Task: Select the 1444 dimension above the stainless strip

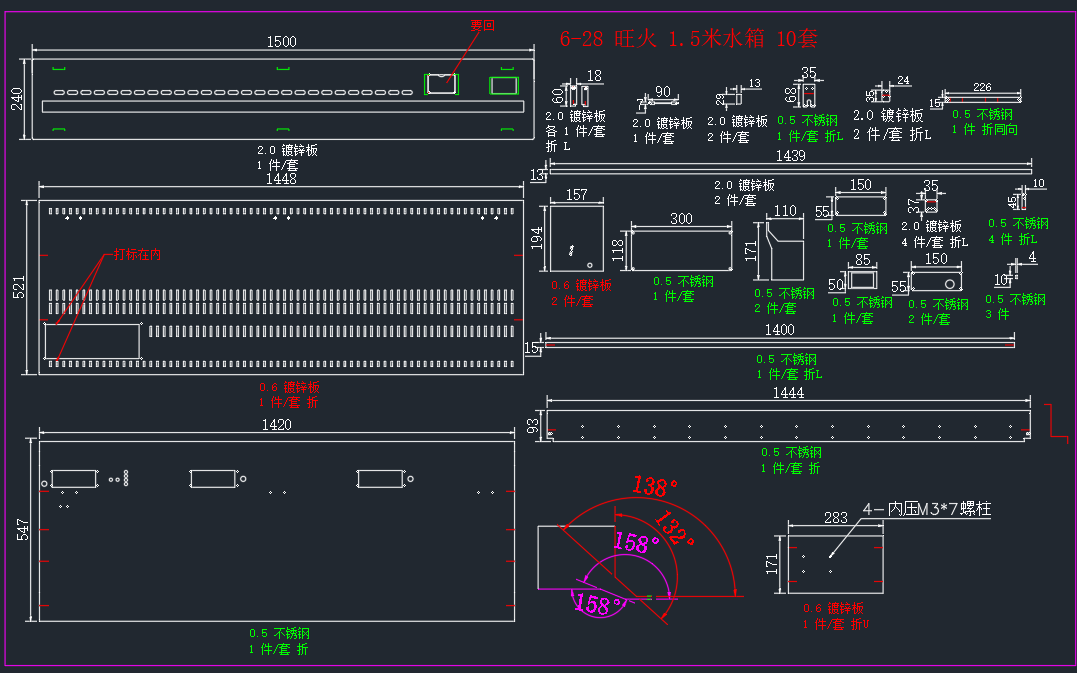Action: pyautogui.click(x=788, y=393)
